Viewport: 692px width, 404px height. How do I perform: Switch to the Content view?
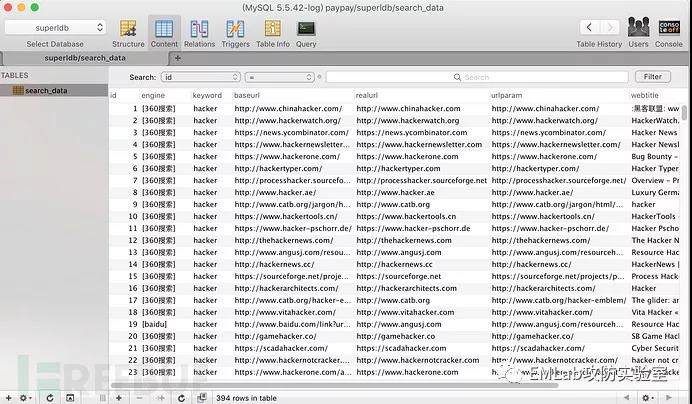[164, 33]
